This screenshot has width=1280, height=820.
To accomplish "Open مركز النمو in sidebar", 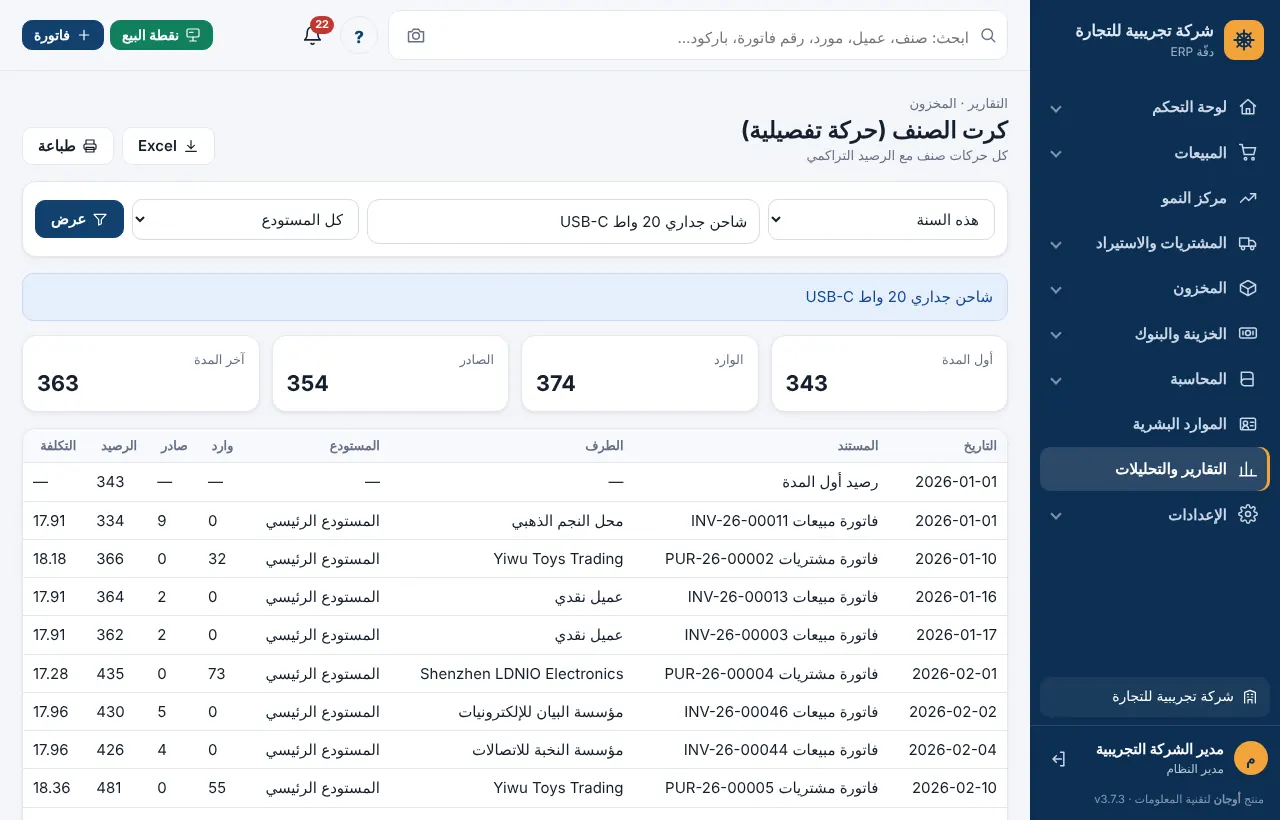I will [x=1155, y=198].
